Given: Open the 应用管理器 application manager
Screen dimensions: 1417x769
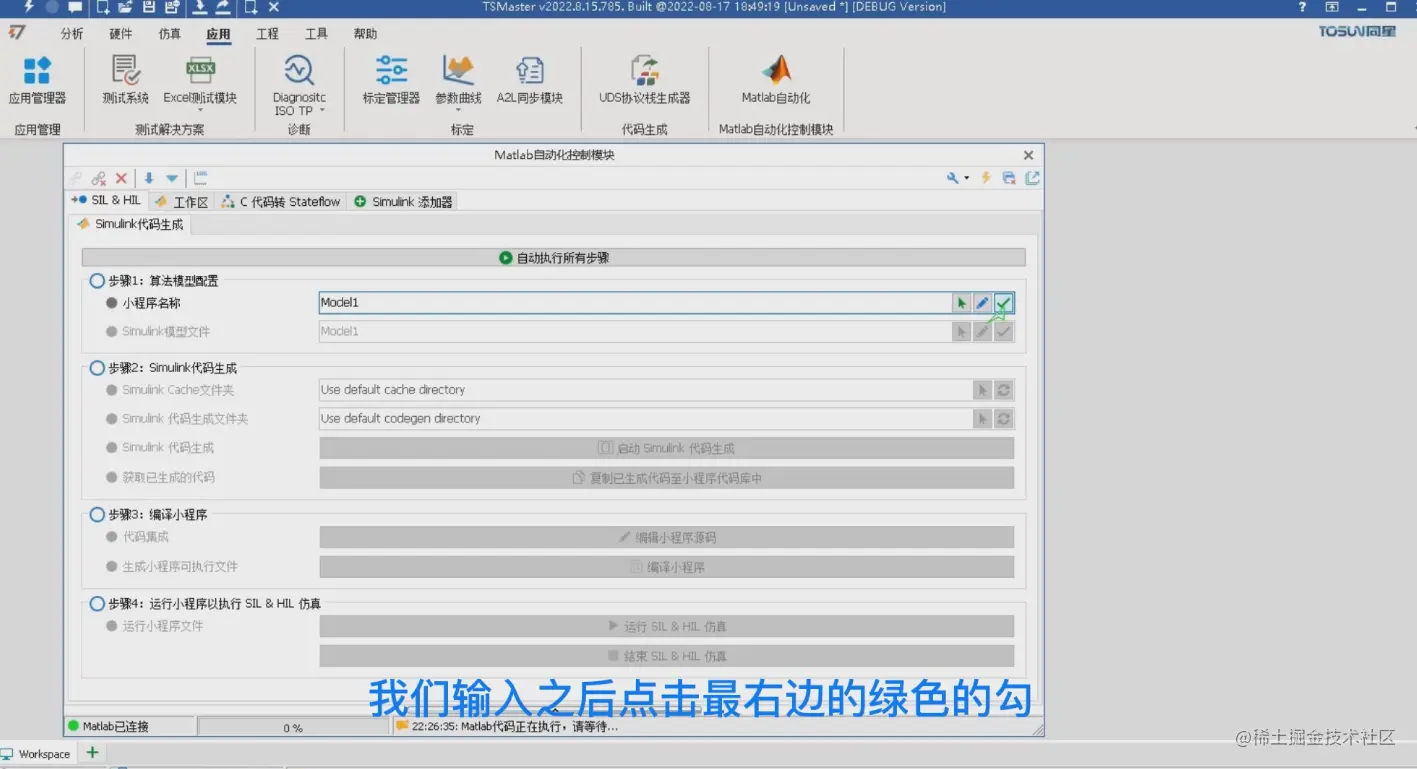Looking at the screenshot, I should point(37,80).
